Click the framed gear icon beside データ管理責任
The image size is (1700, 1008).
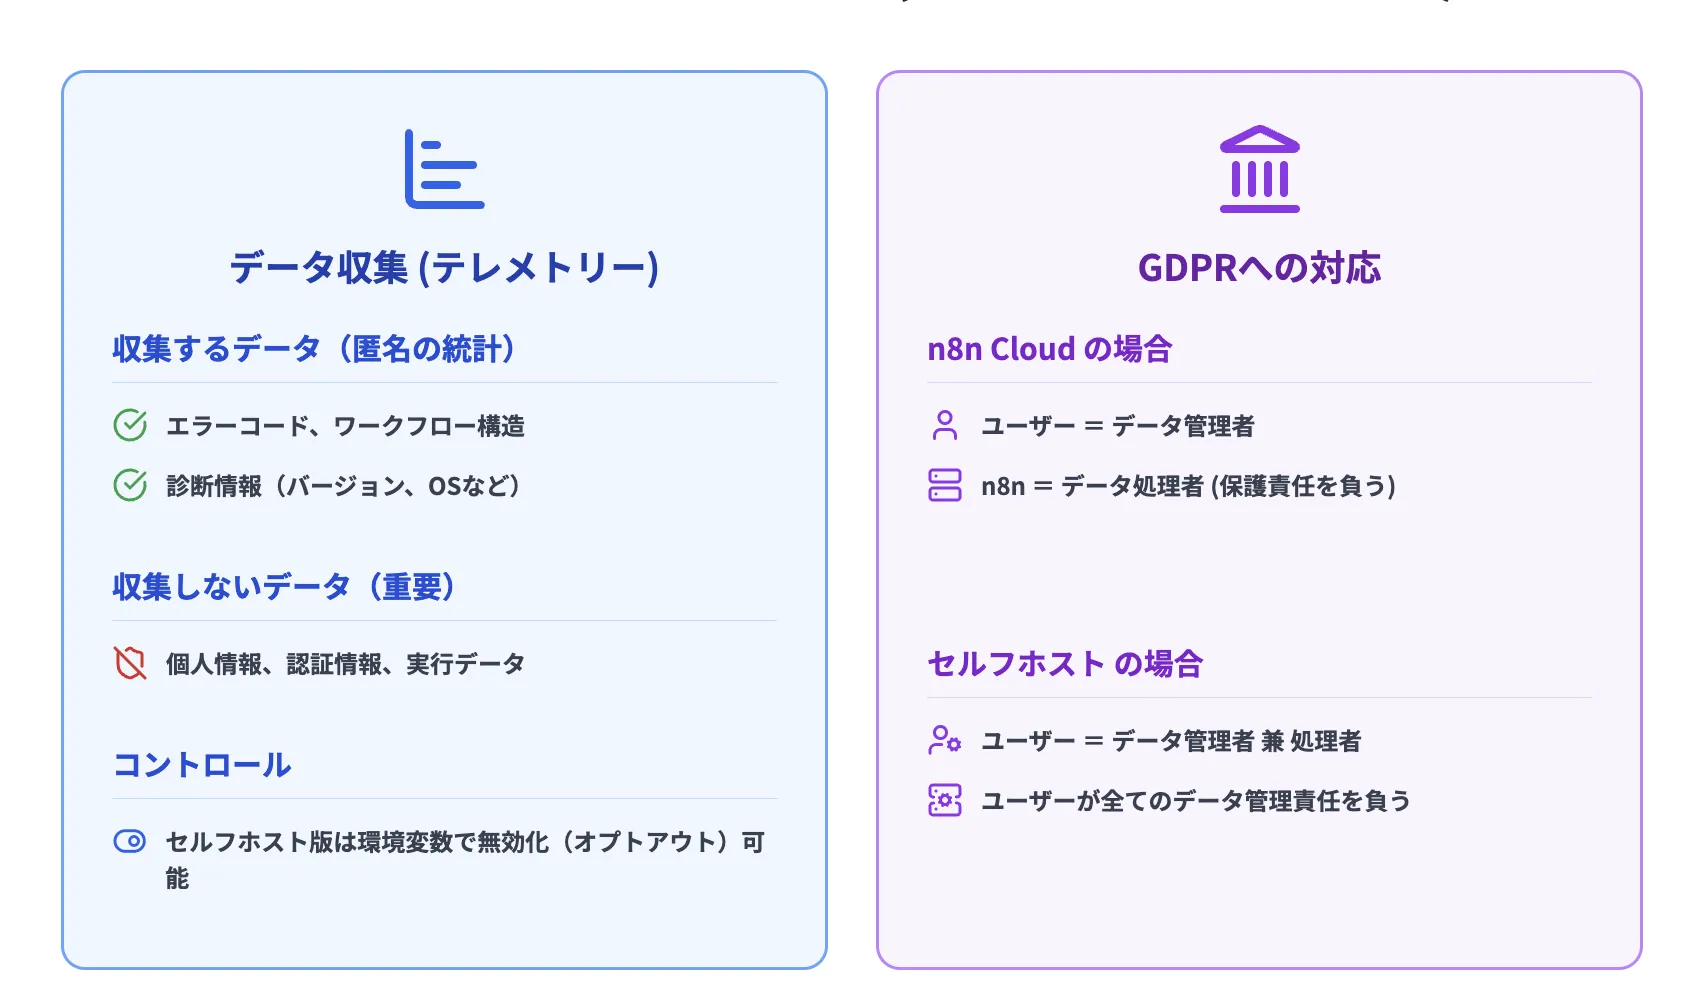coord(944,800)
